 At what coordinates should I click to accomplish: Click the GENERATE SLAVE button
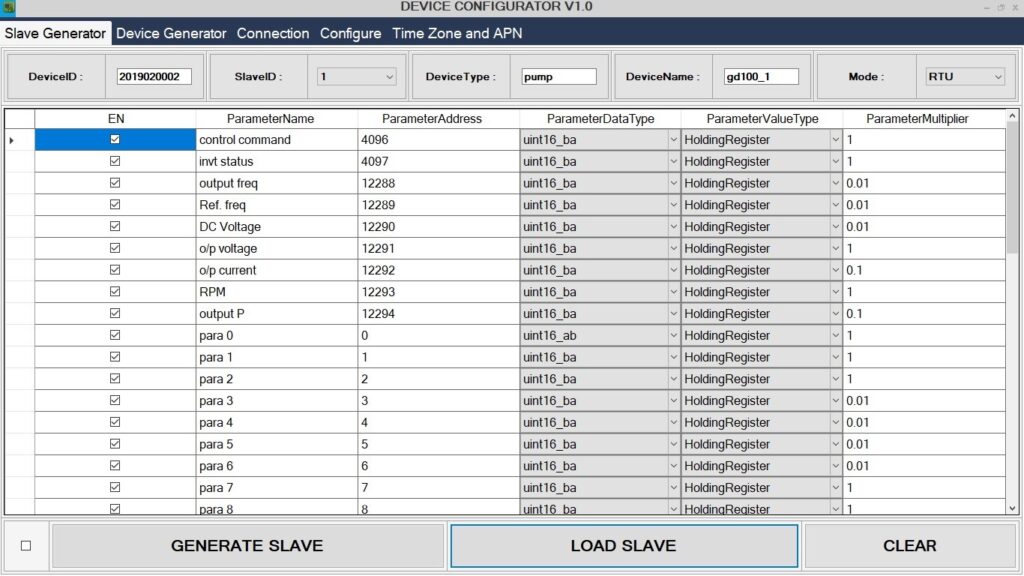248,545
